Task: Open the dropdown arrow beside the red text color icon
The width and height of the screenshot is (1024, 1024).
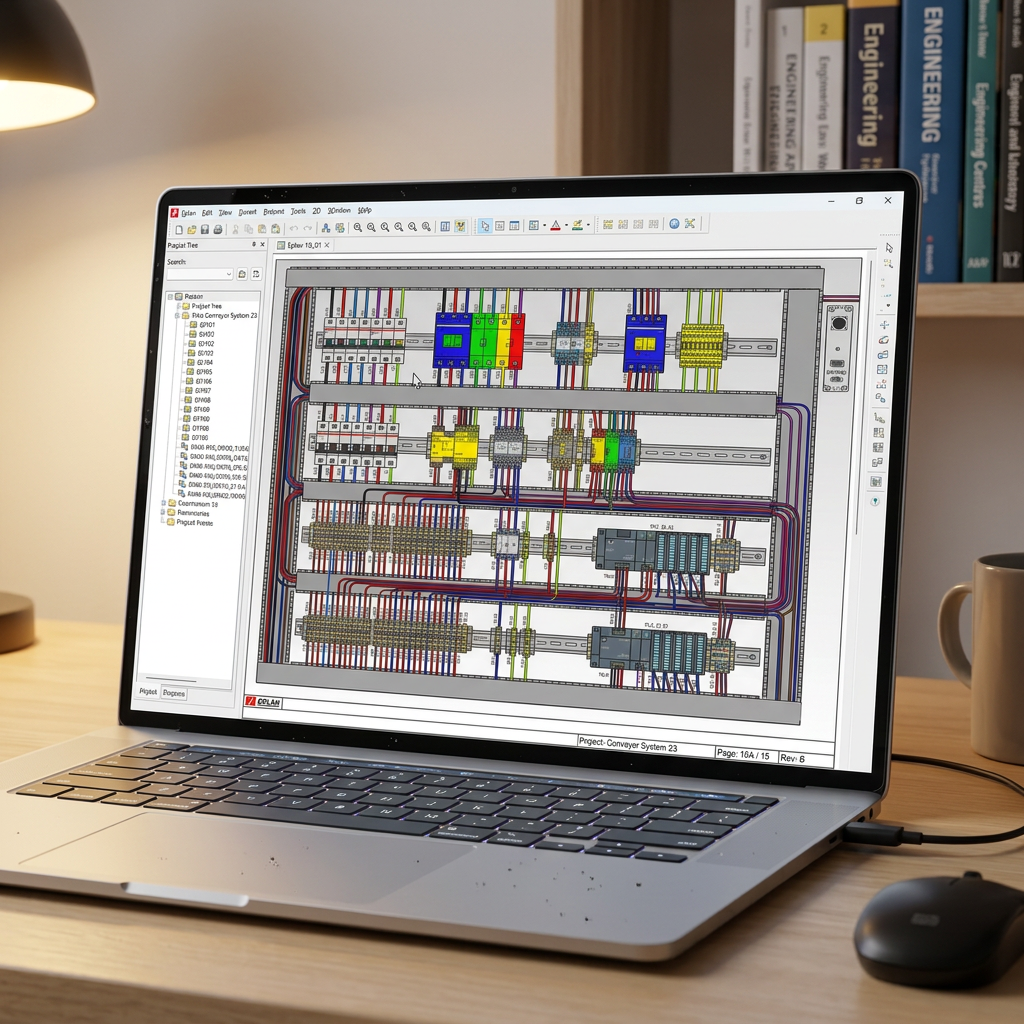Action: tap(566, 225)
